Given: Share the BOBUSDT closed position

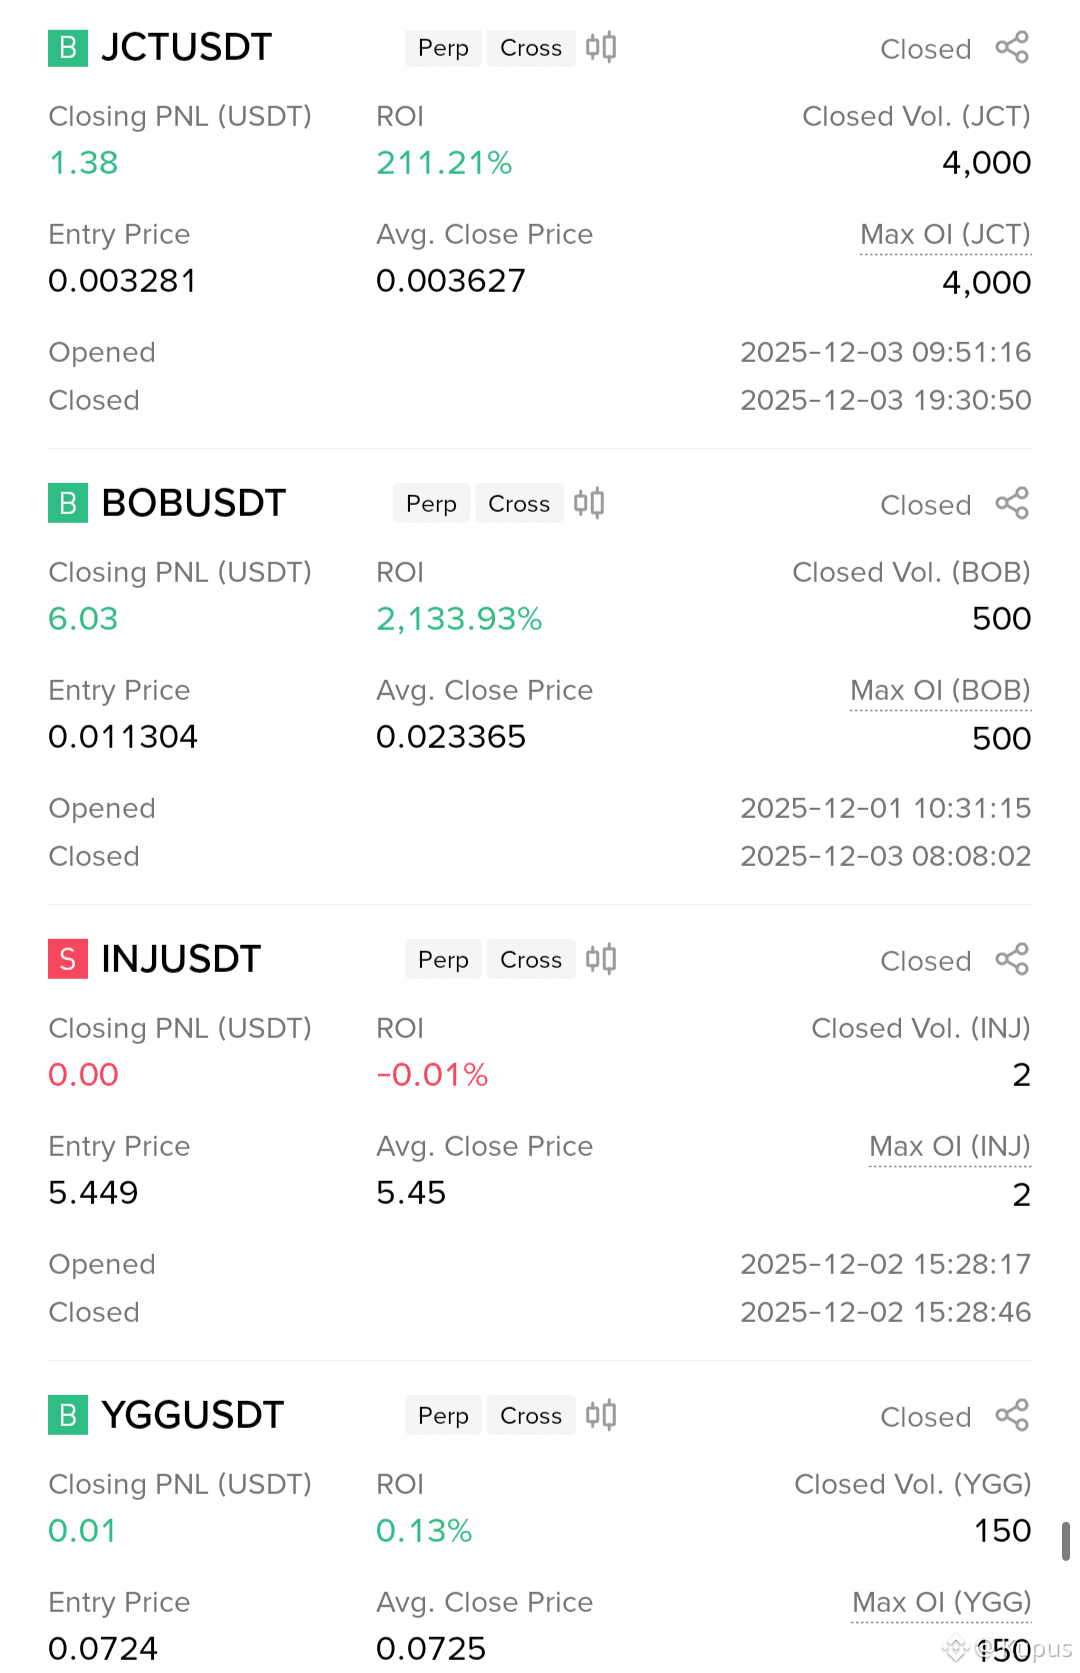Looking at the screenshot, I should coord(1012,503).
